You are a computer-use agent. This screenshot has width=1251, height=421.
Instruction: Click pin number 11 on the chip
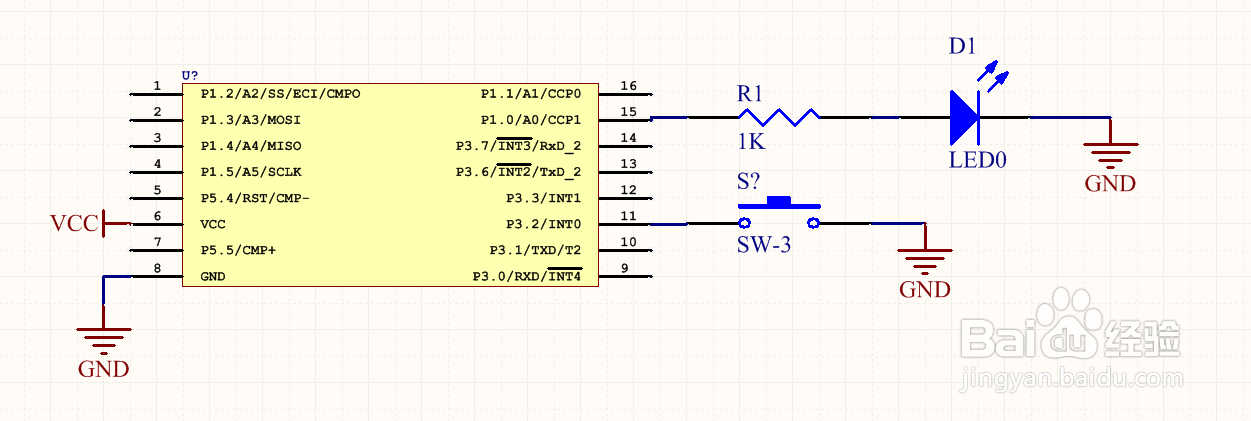(x=628, y=216)
